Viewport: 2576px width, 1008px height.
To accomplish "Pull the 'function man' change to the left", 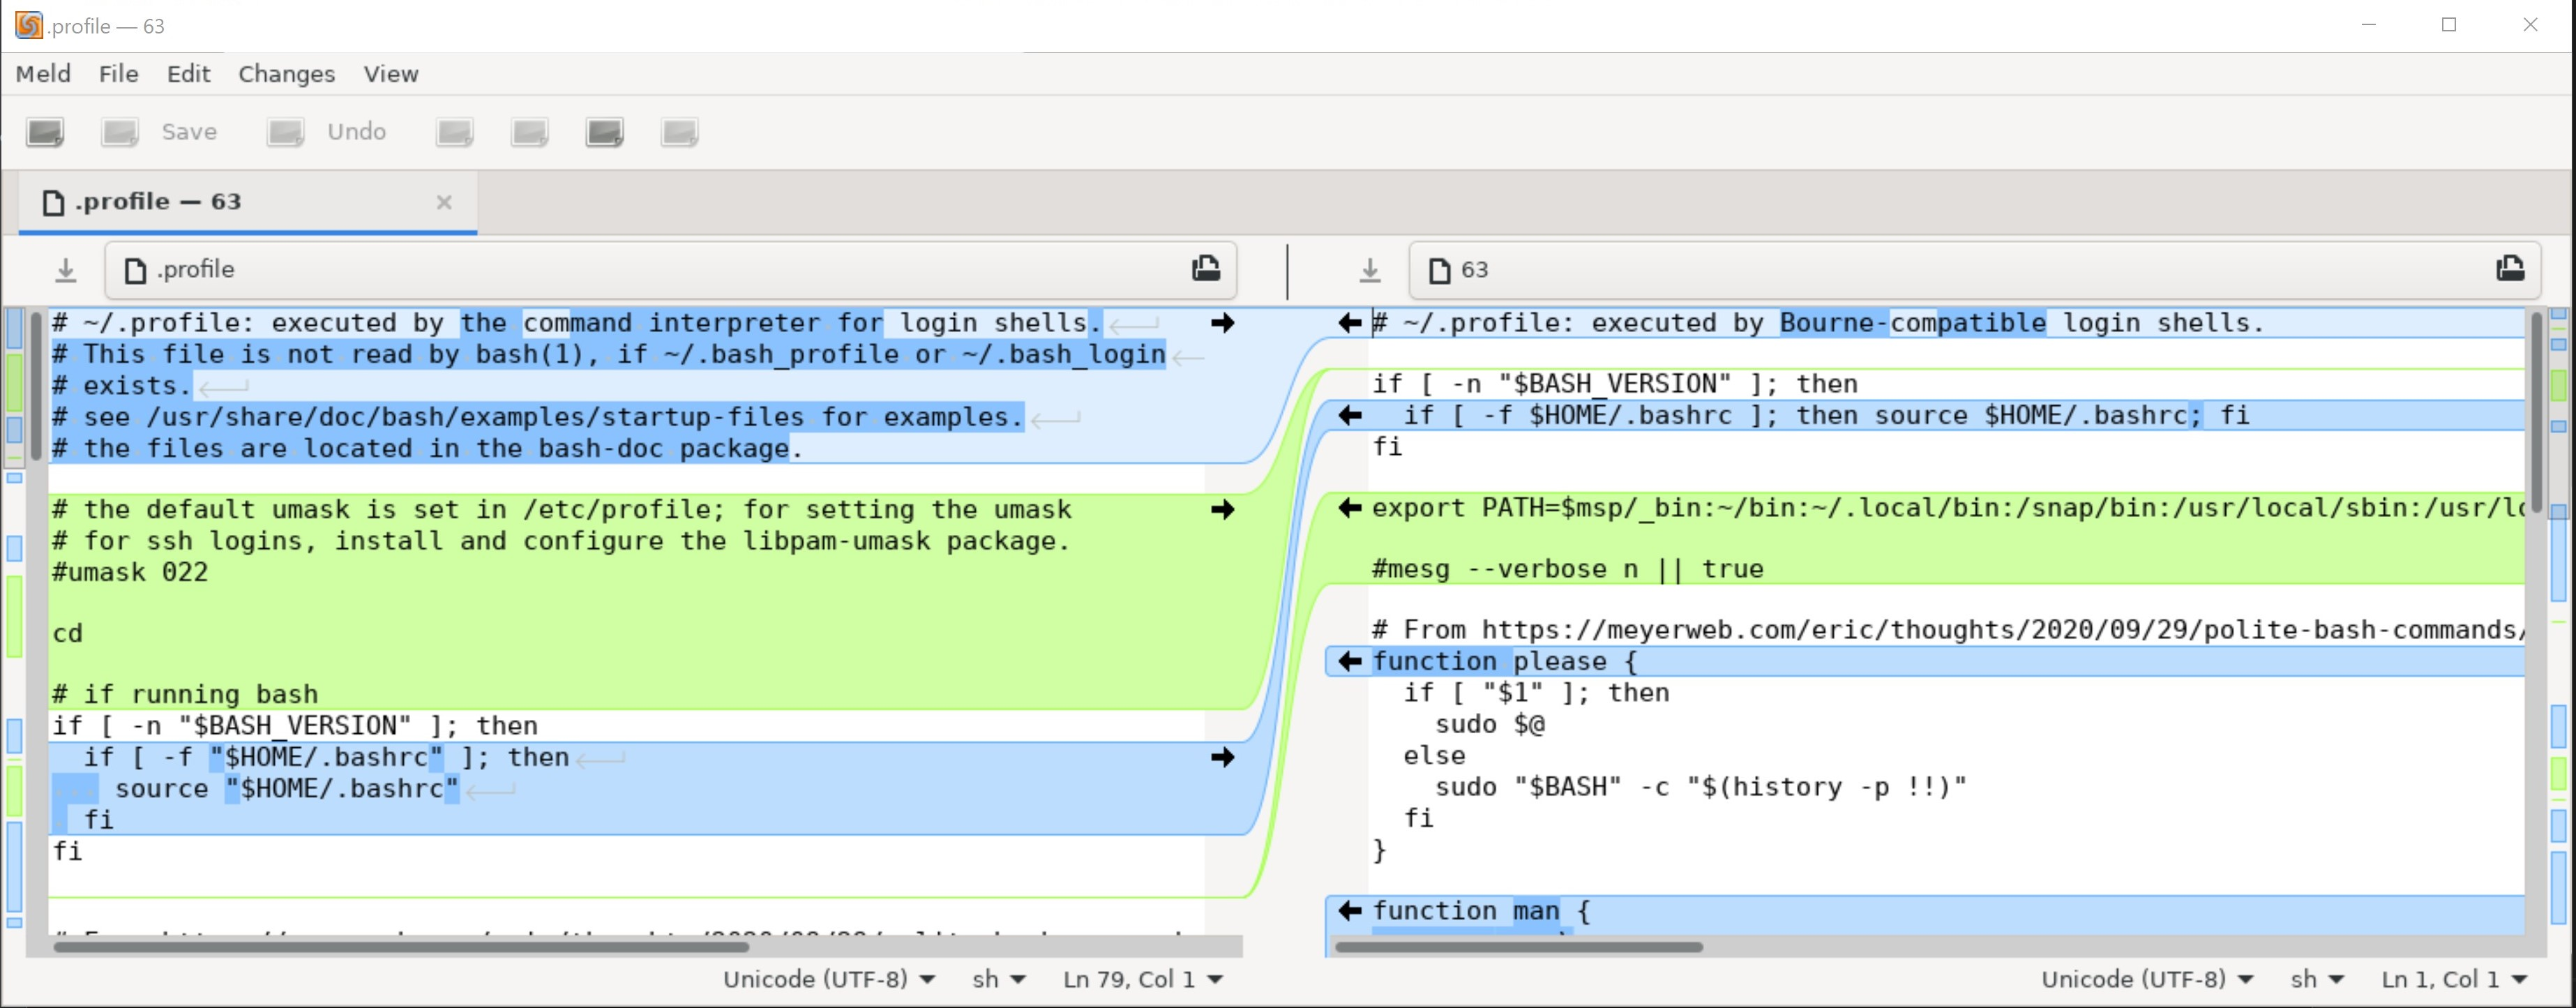I will point(1350,911).
